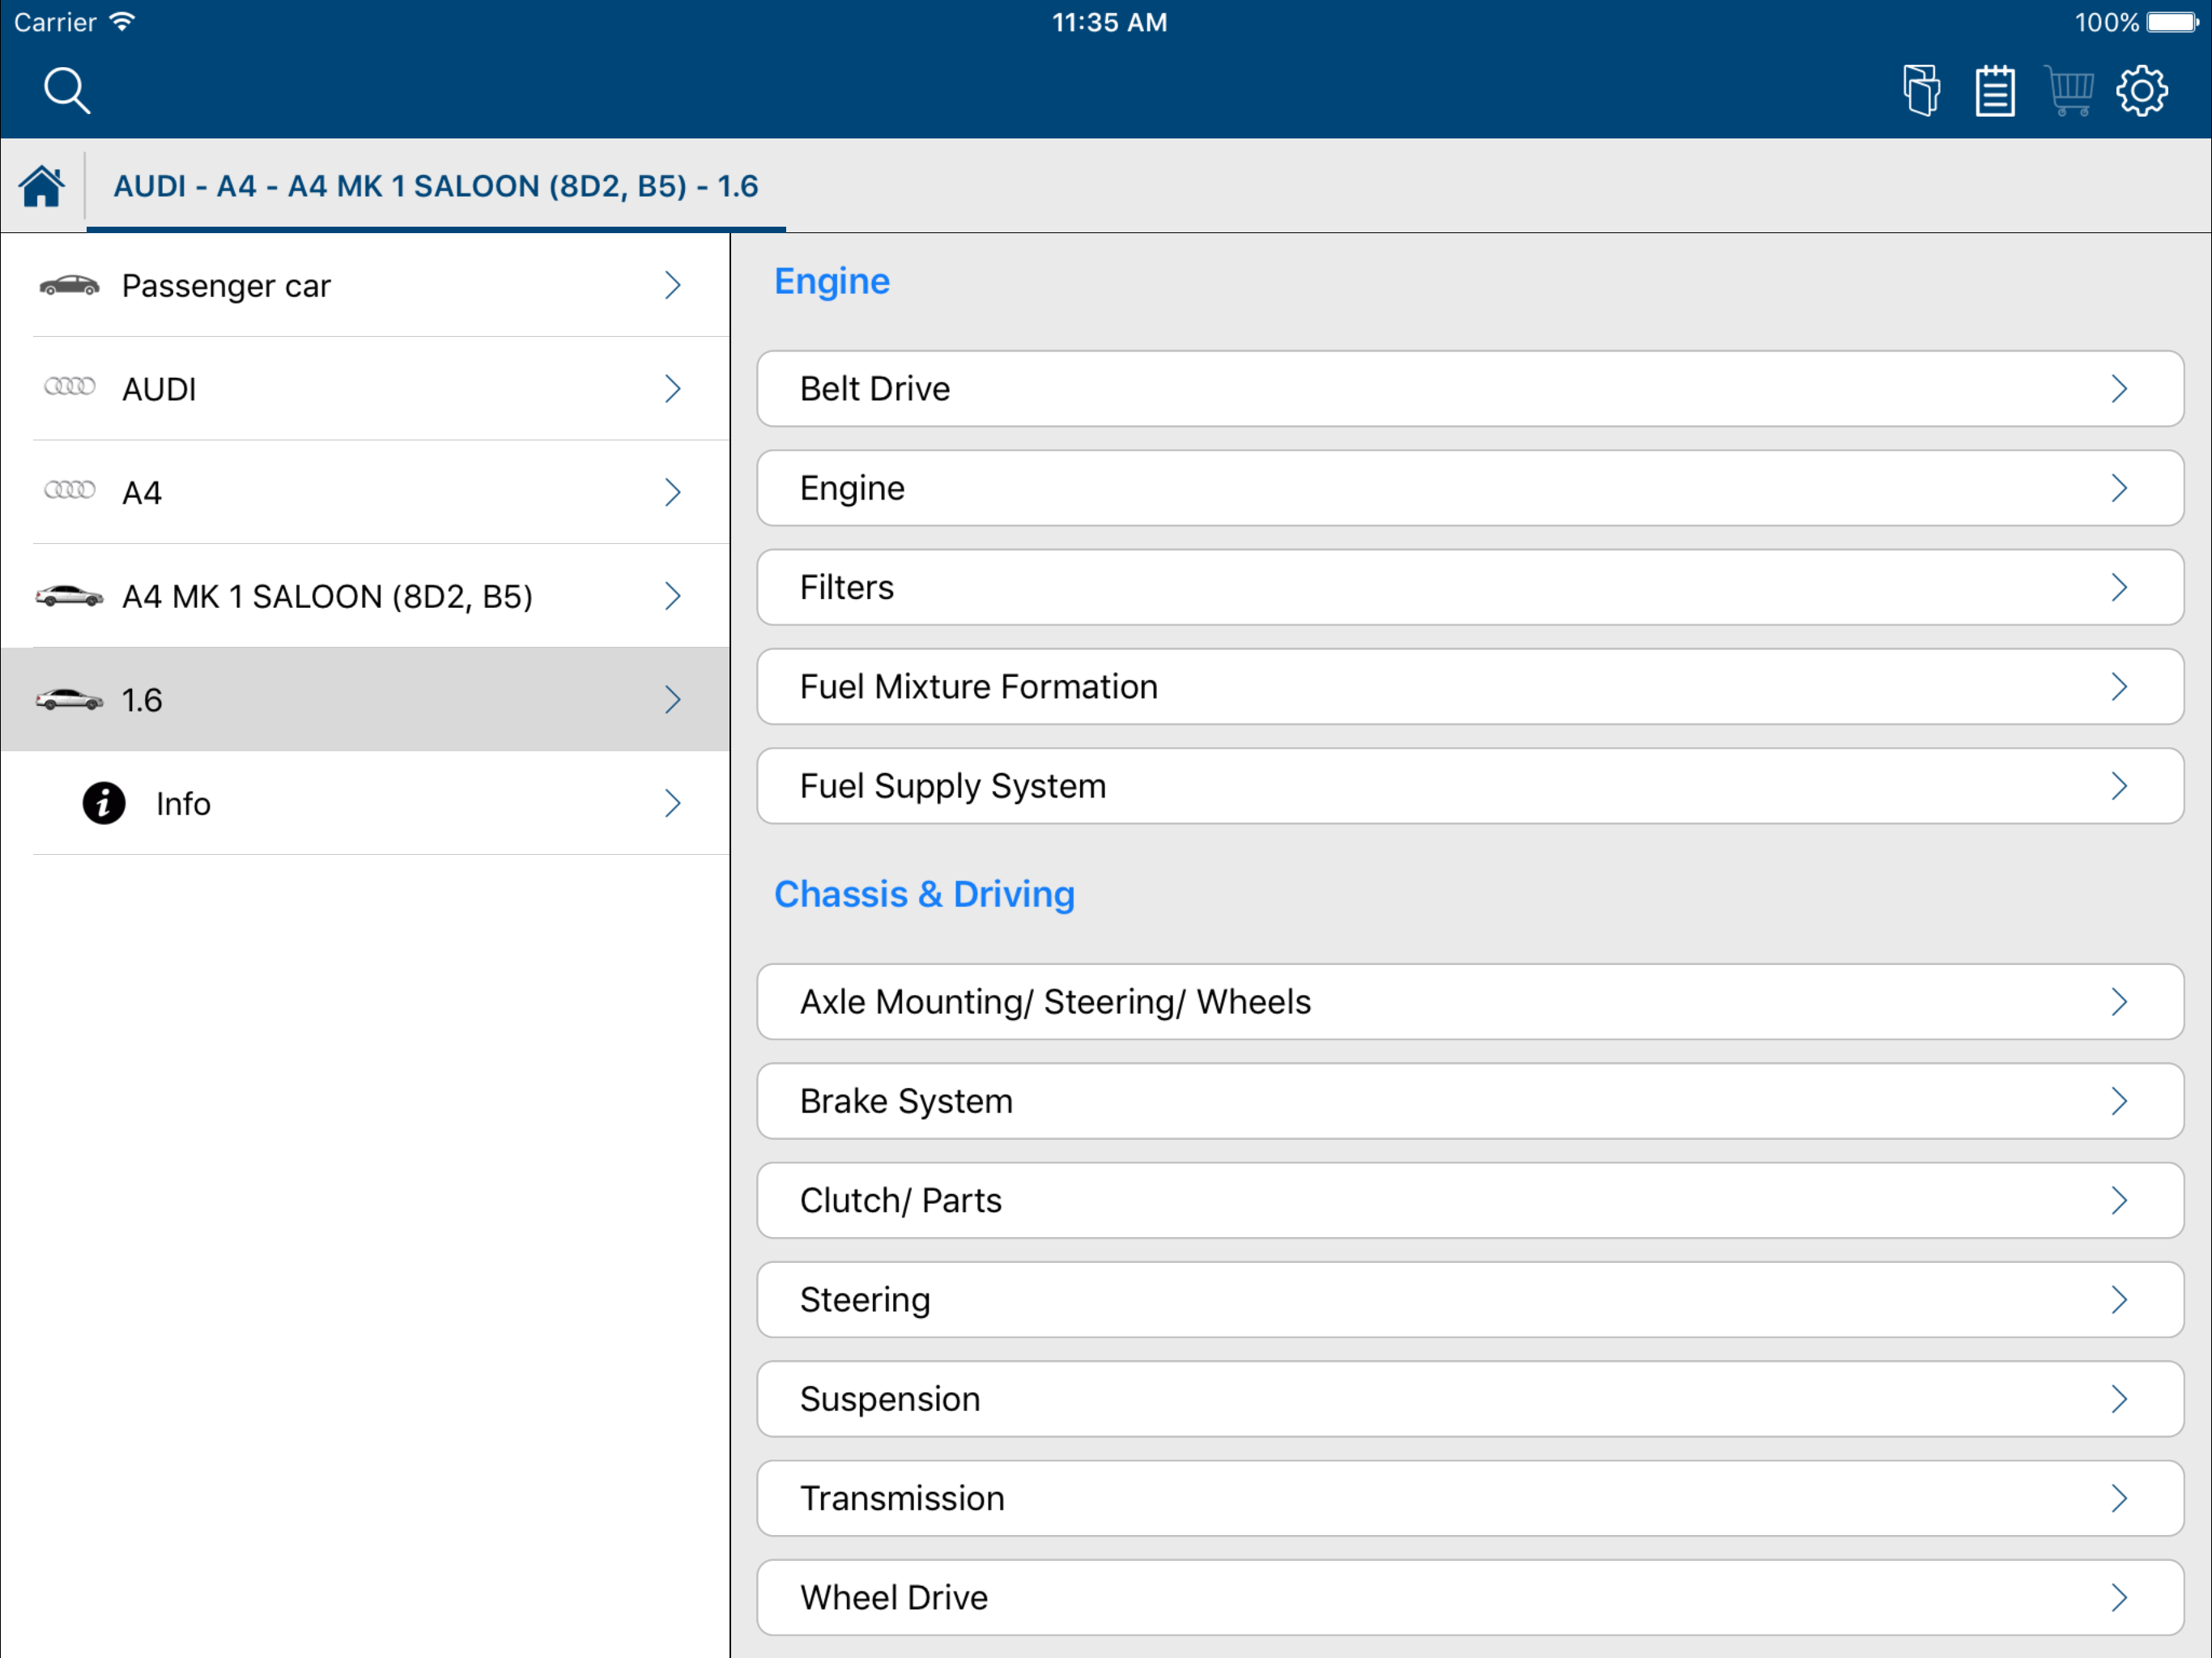Image resolution: width=2212 pixels, height=1658 pixels.
Task: Select the 1.6 engine entry
Action: point(365,699)
